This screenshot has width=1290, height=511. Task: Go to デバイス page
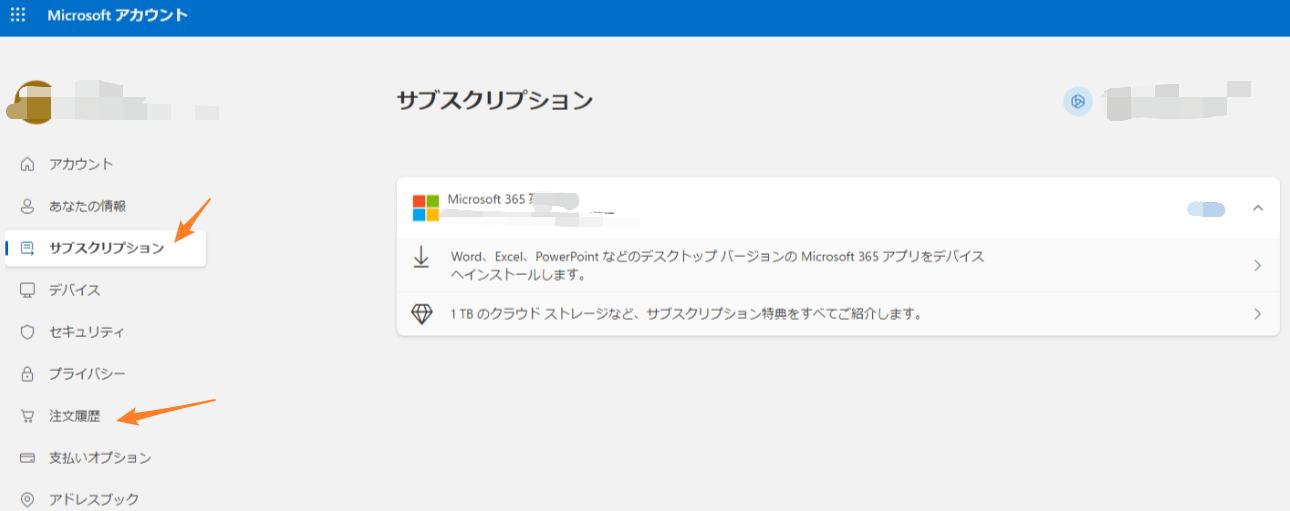[75, 290]
